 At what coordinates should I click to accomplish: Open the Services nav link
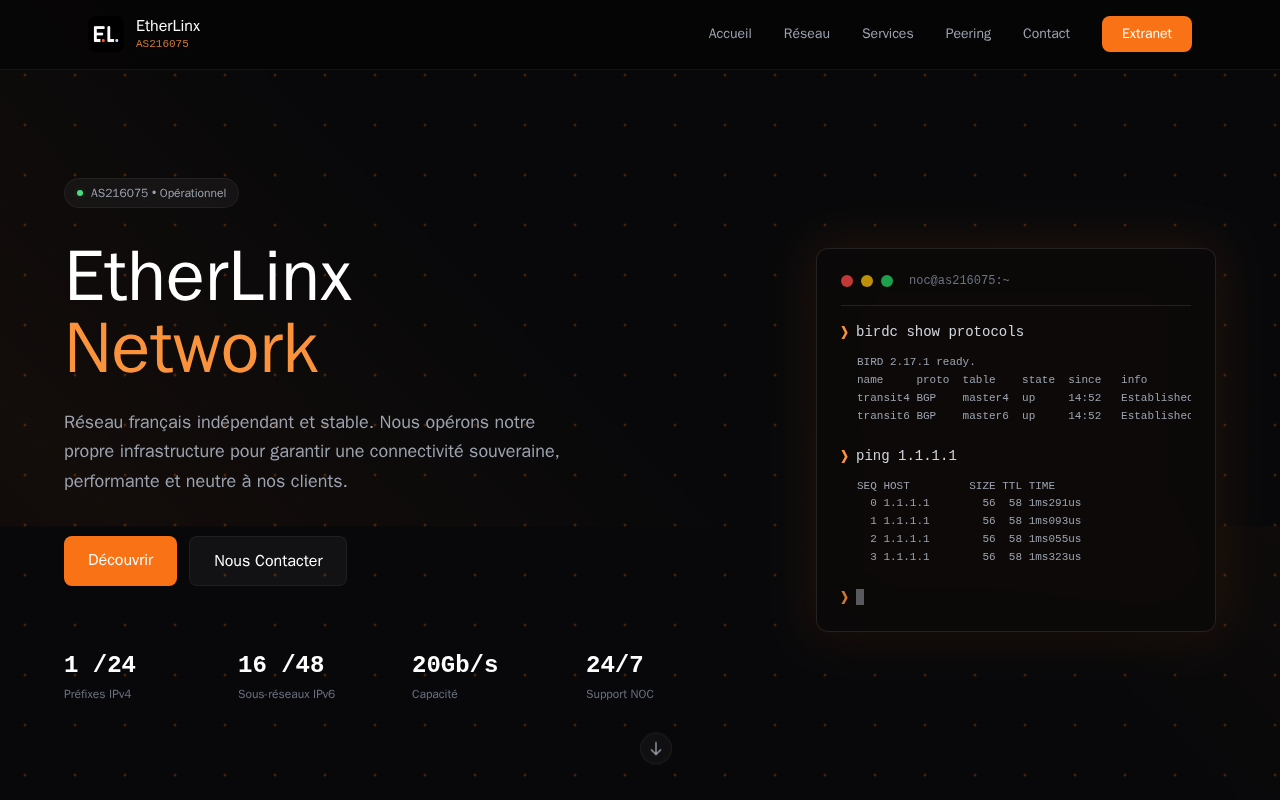pyautogui.click(x=888, y=34)
